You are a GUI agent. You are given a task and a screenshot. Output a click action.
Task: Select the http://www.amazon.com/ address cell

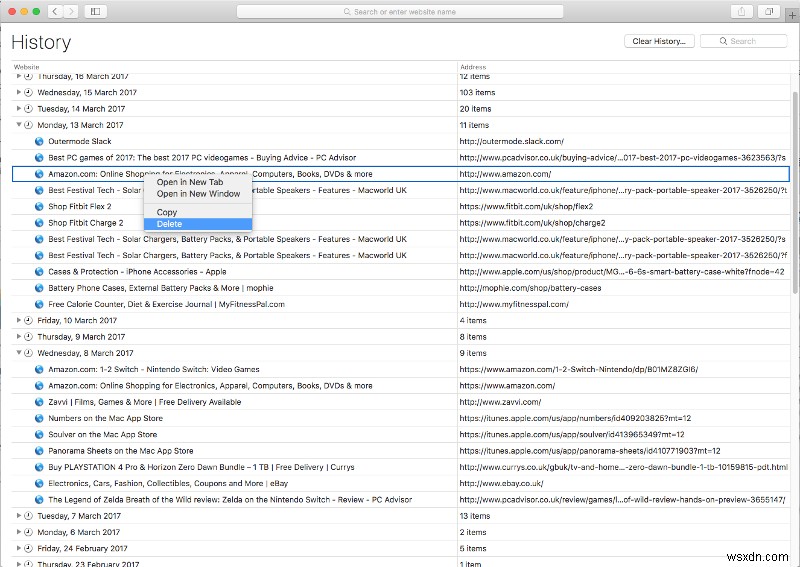[505, 174]
